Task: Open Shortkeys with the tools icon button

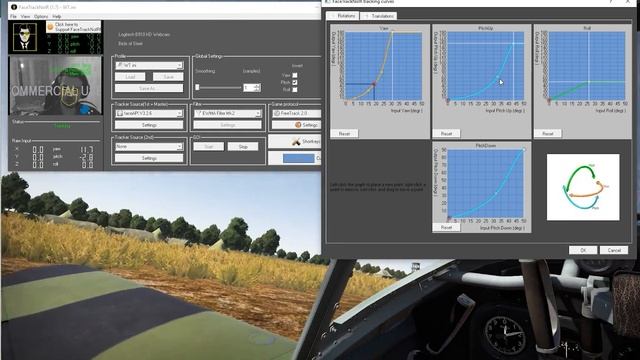Action: pos(295,142)
